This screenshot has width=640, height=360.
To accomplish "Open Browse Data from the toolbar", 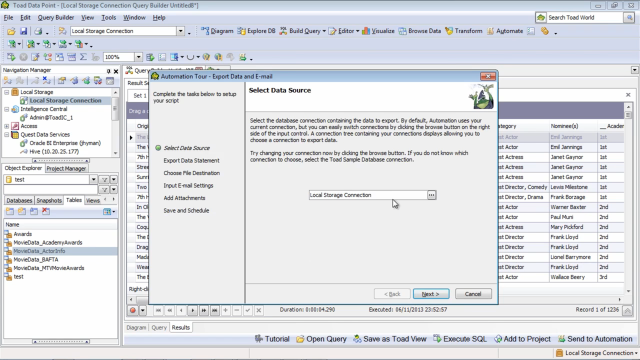I will click(x=420, y=31).
